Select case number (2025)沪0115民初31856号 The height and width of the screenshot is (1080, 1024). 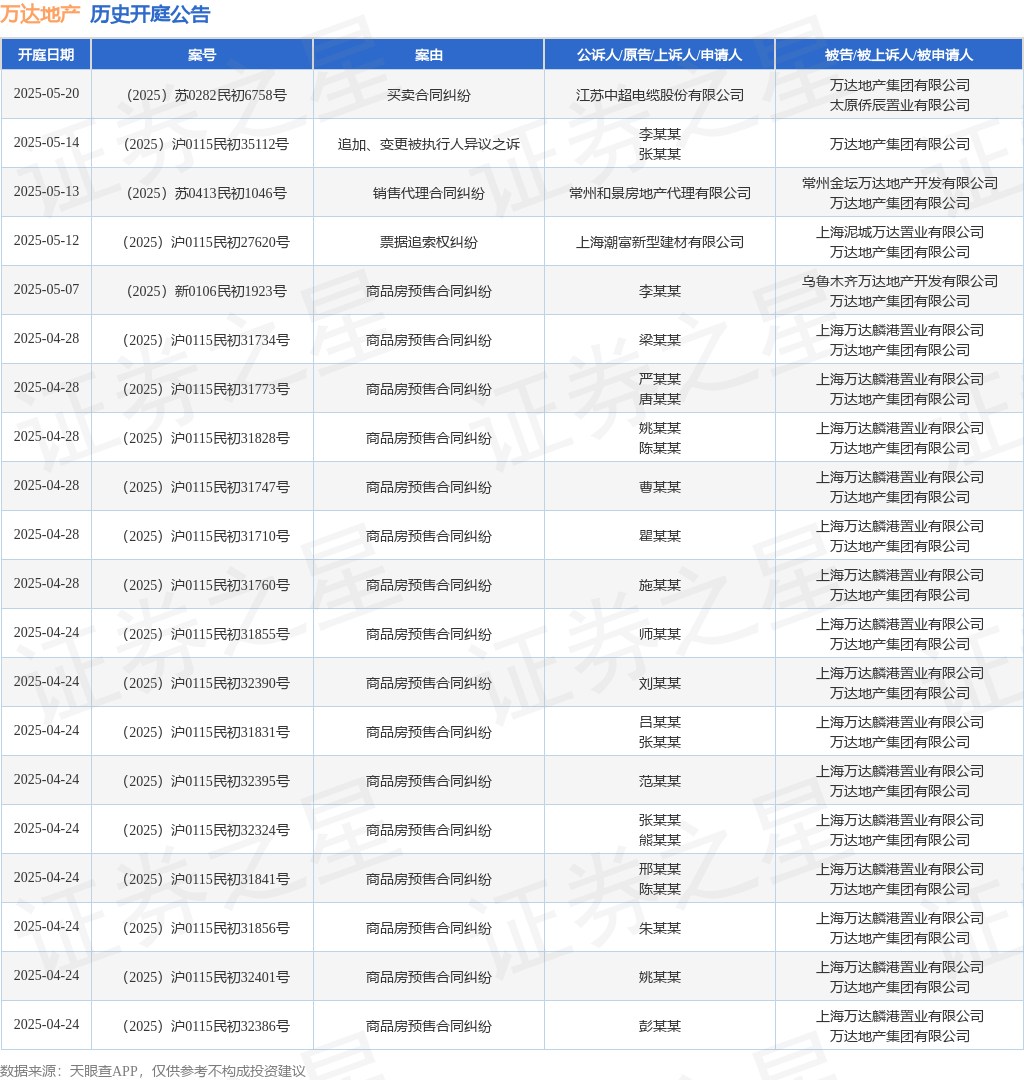(x=206, y=927)
